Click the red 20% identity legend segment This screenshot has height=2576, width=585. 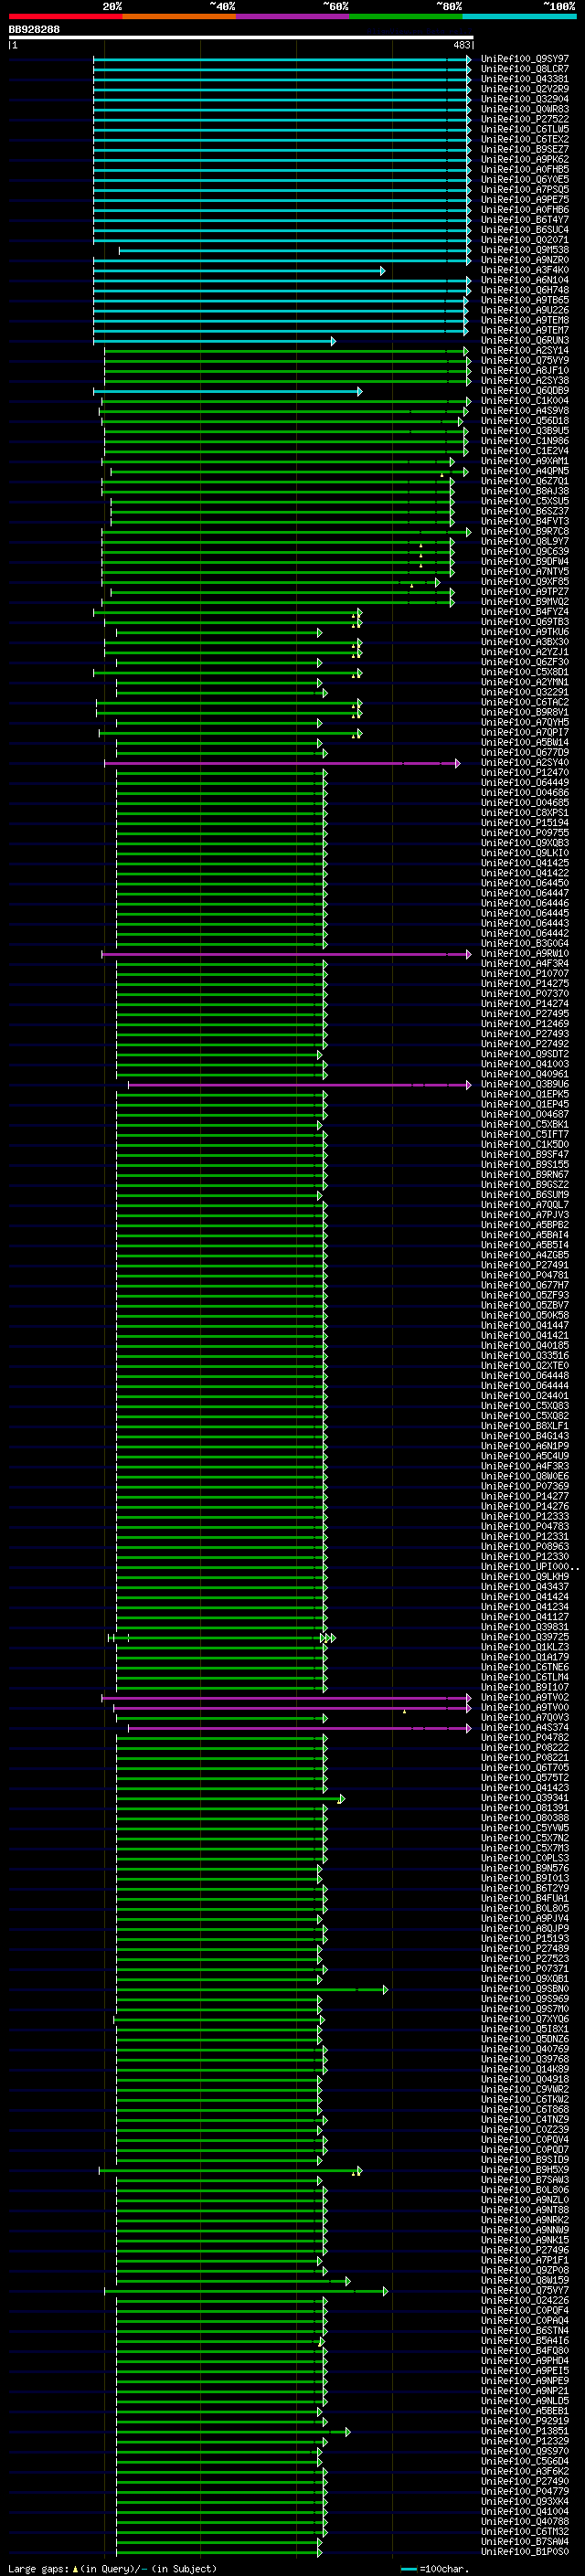(x=65, y=16)
